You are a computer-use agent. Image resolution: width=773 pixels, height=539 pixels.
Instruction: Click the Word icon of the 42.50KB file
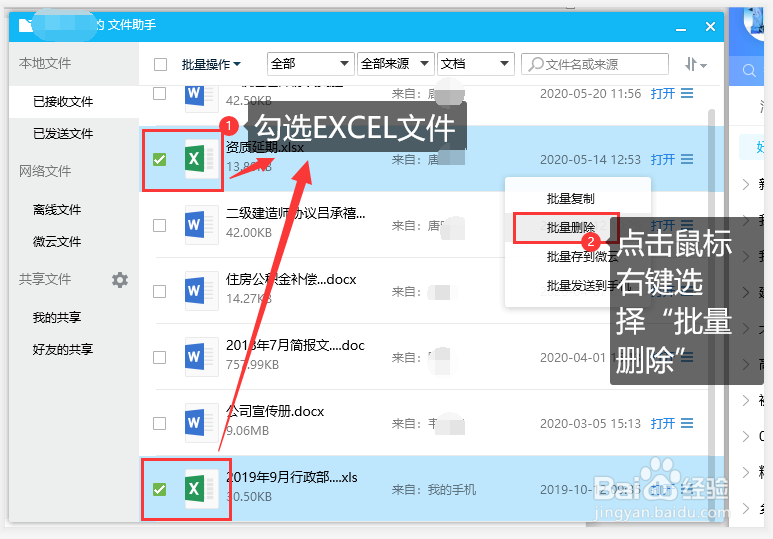click(x=201, y=98)
